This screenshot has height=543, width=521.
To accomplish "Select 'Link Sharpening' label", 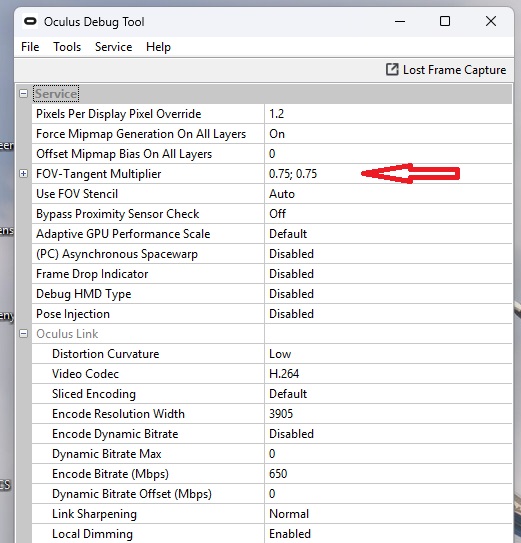I will pos(94,514).
